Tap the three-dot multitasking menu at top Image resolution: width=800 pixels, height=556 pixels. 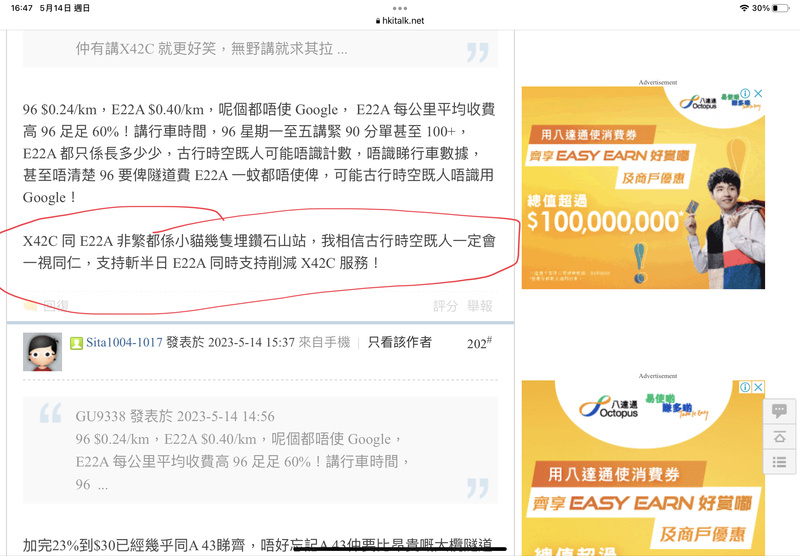400,7
